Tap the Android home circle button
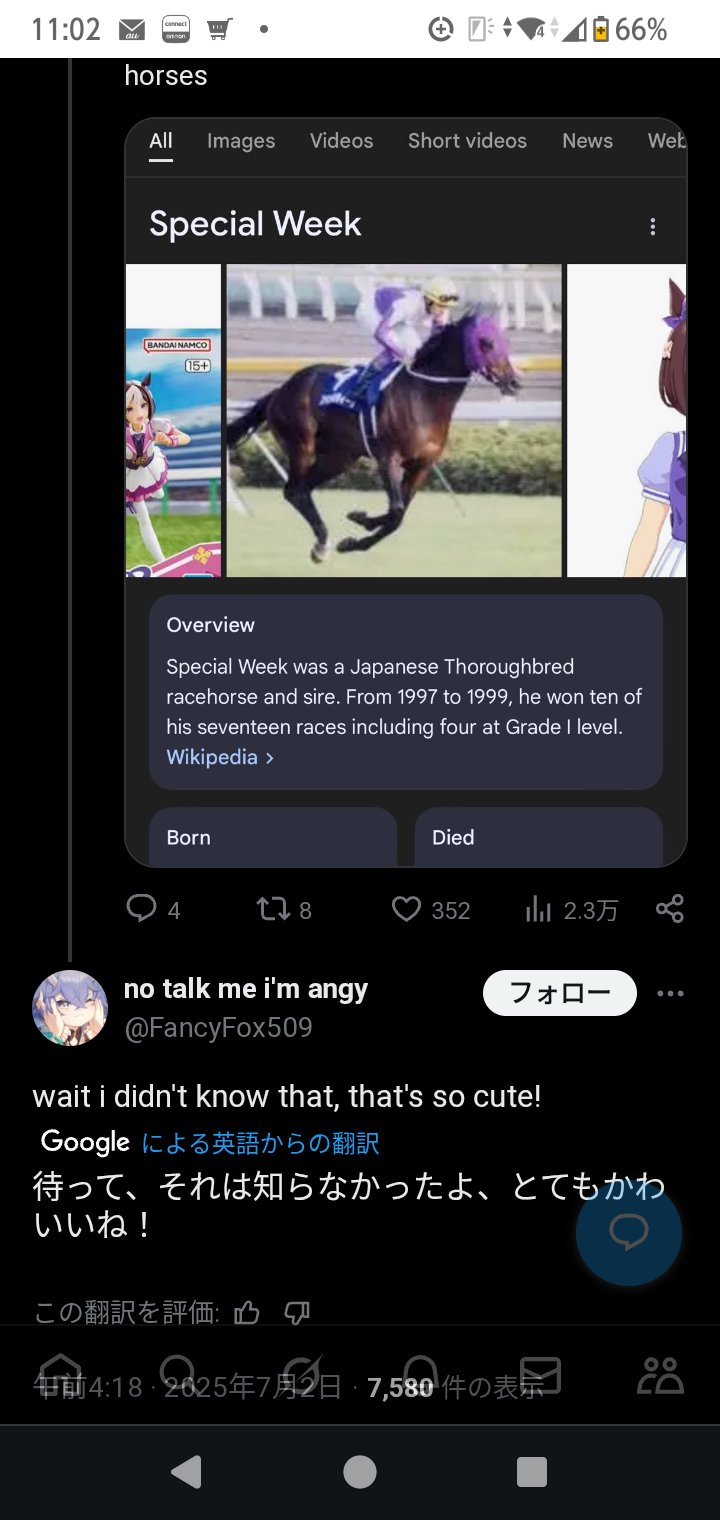 click(x=360, y=1472)
